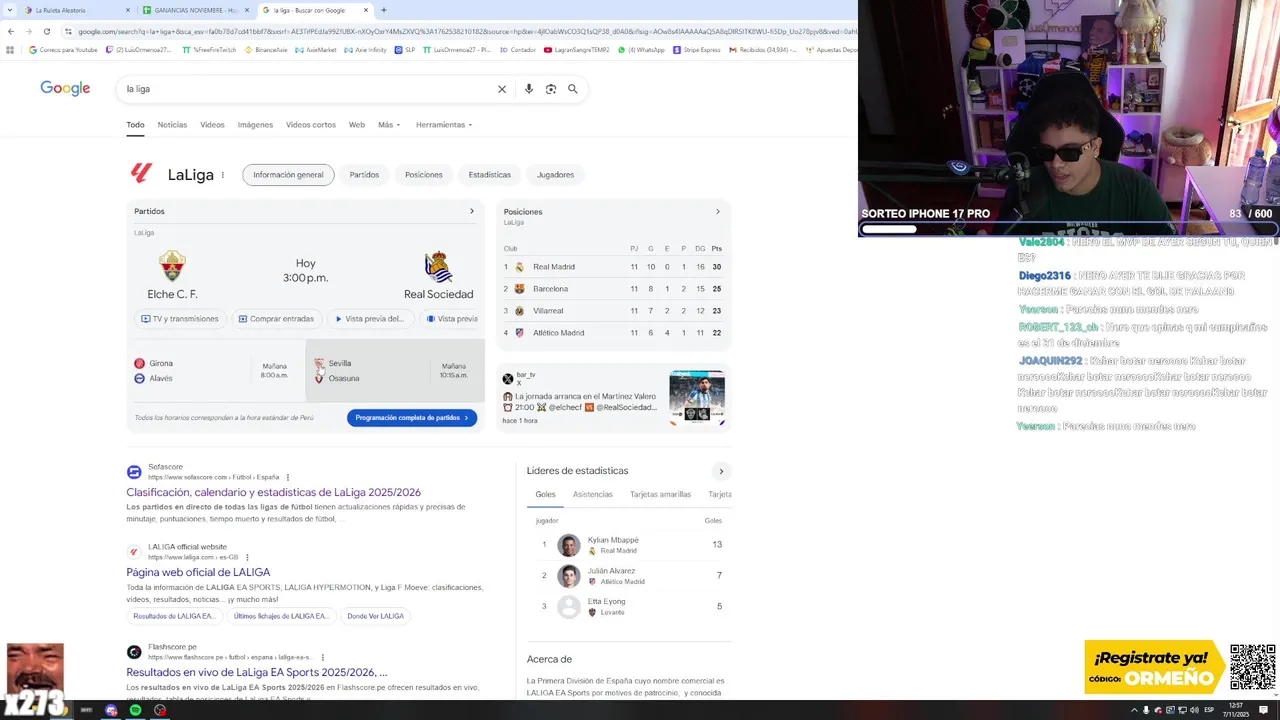This screenshot has width=1280, height=720.
Task: Open the LaLiga three-dot options menu
Action: pos(223,175)
